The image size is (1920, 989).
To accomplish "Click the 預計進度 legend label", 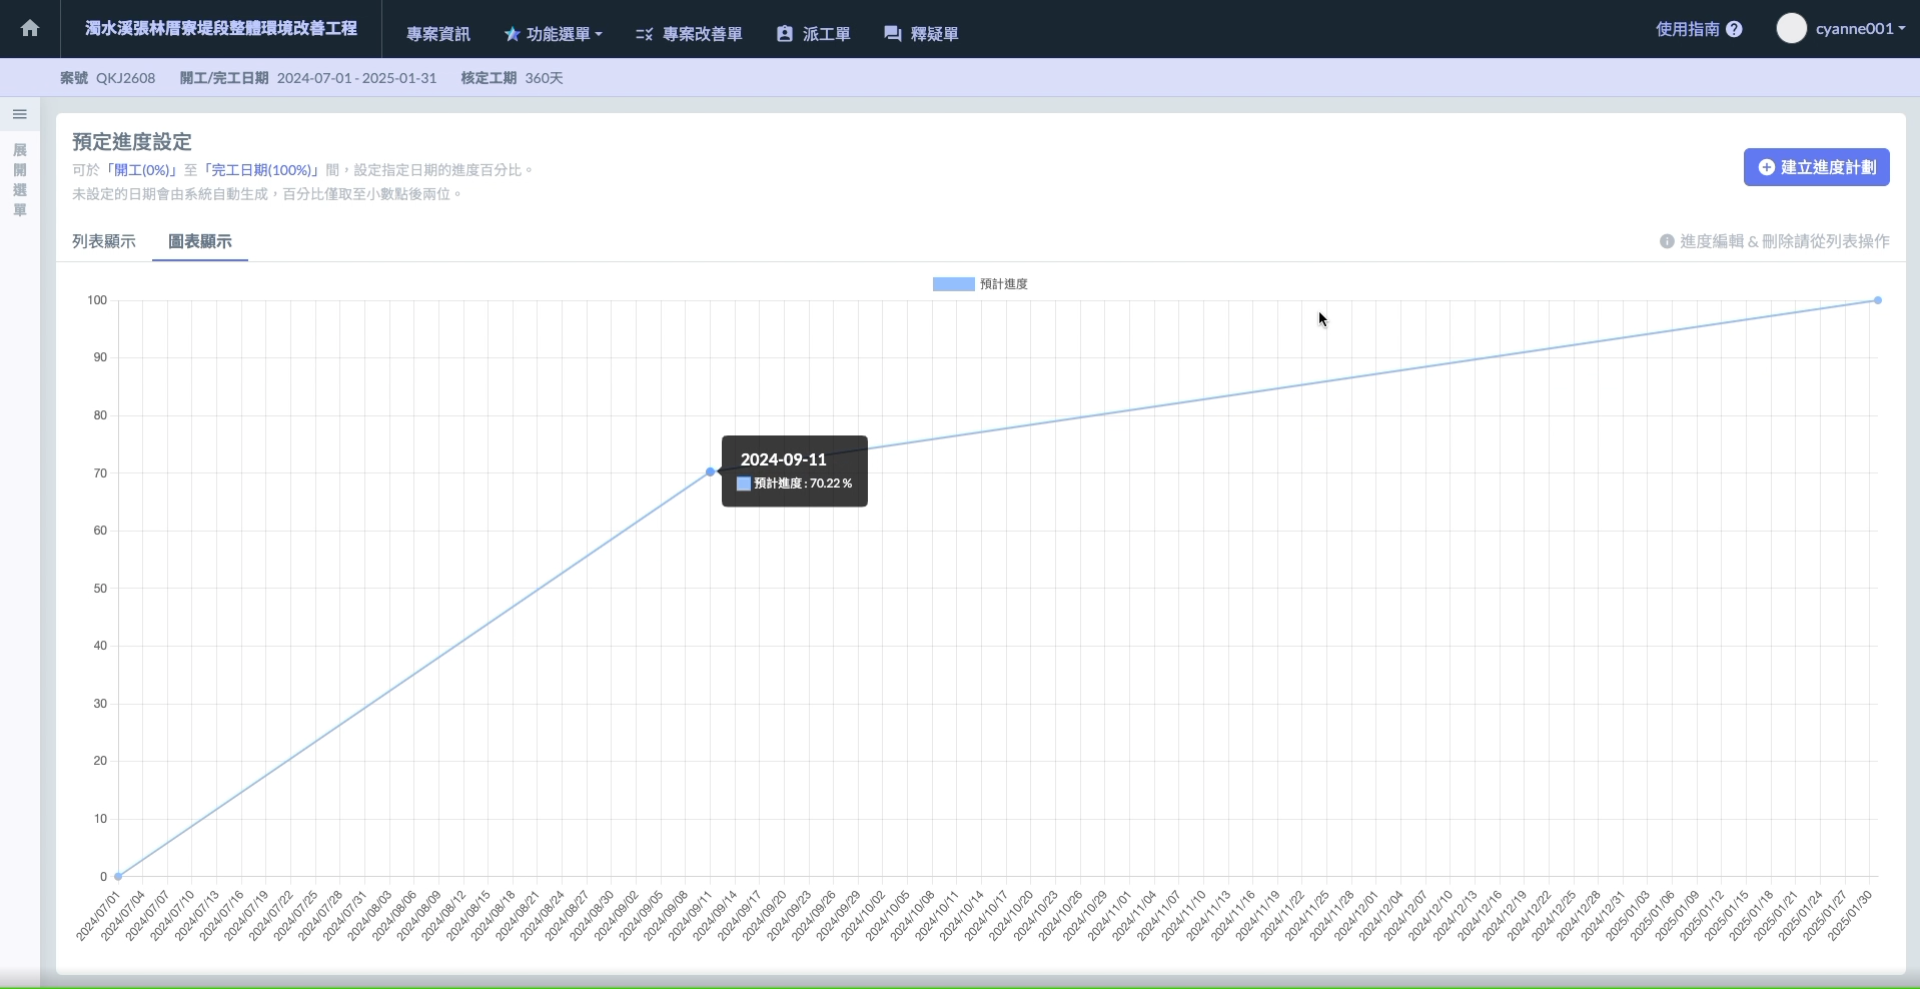I will 1004,284.
